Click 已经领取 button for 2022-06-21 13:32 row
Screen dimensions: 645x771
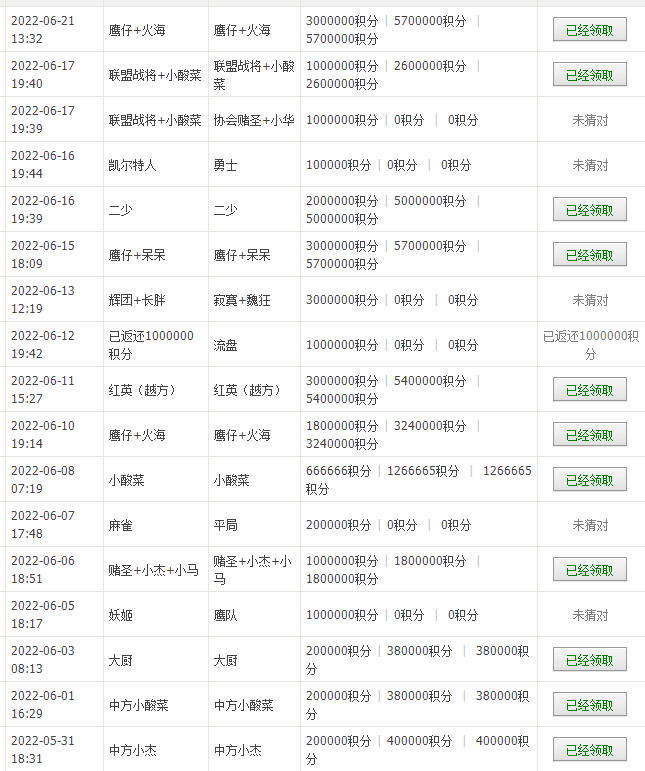tap(589, 30)
